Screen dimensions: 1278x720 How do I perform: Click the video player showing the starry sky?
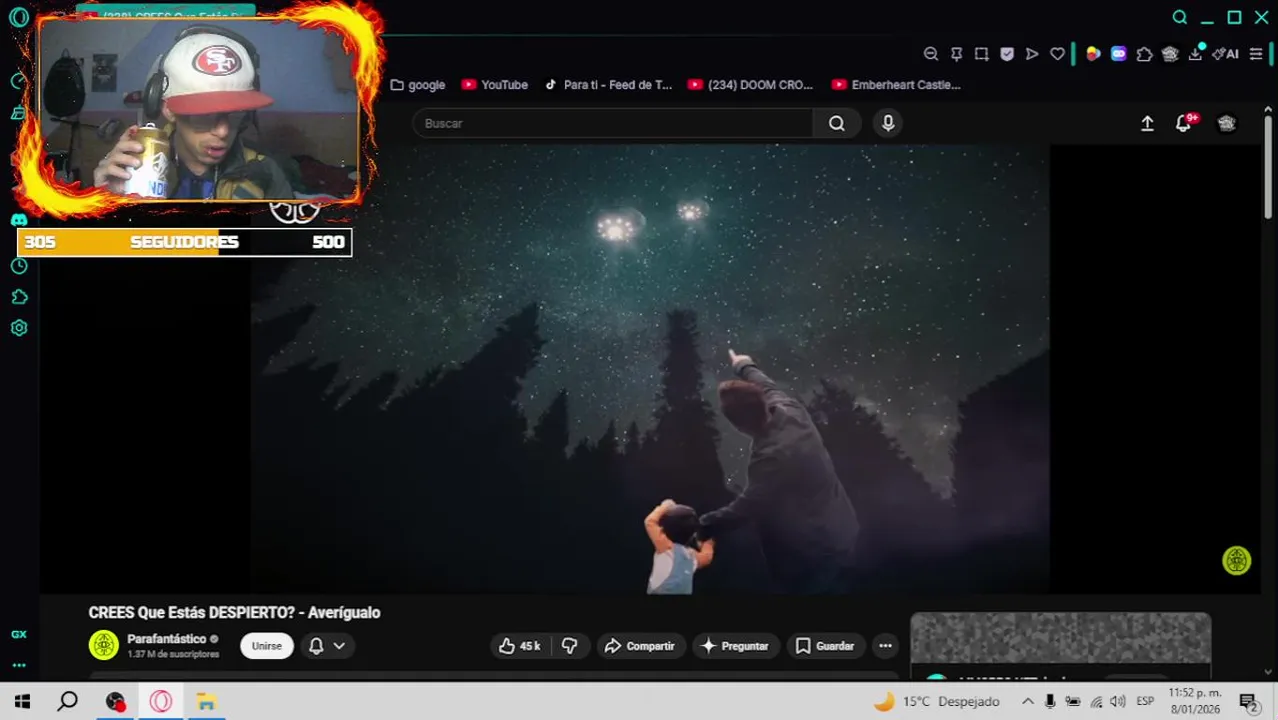click(x=650, y=369)
